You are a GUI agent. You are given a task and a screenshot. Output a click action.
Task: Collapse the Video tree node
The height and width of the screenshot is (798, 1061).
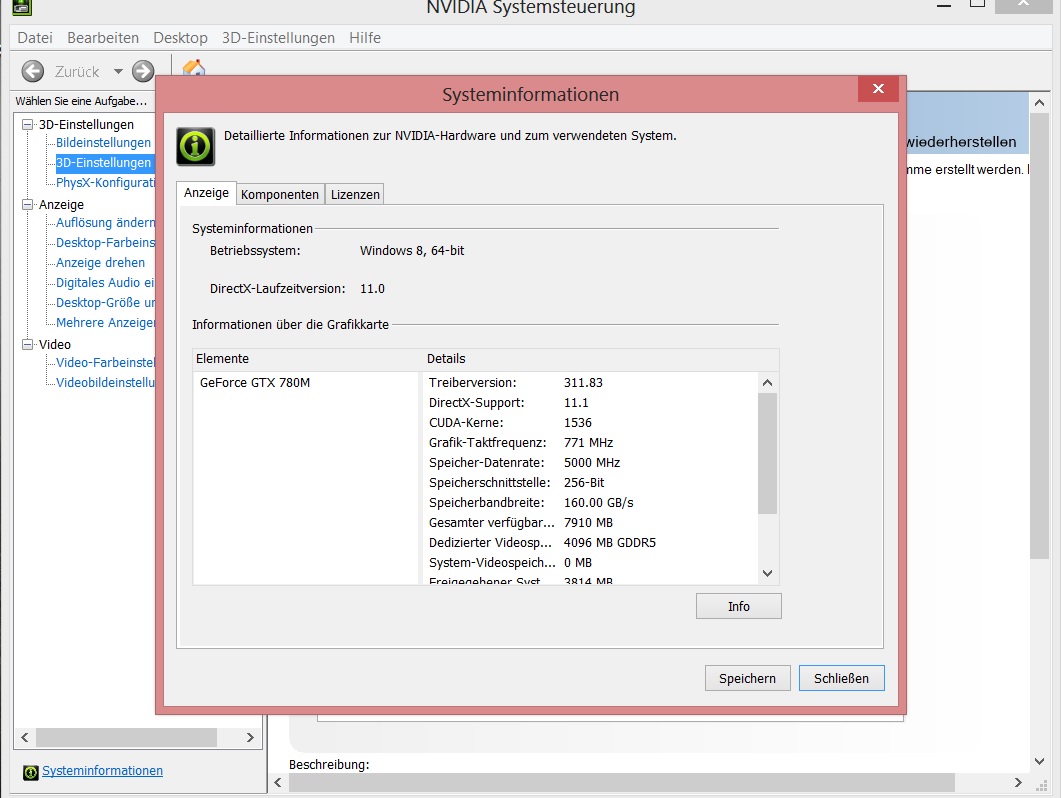pos(28,344)
